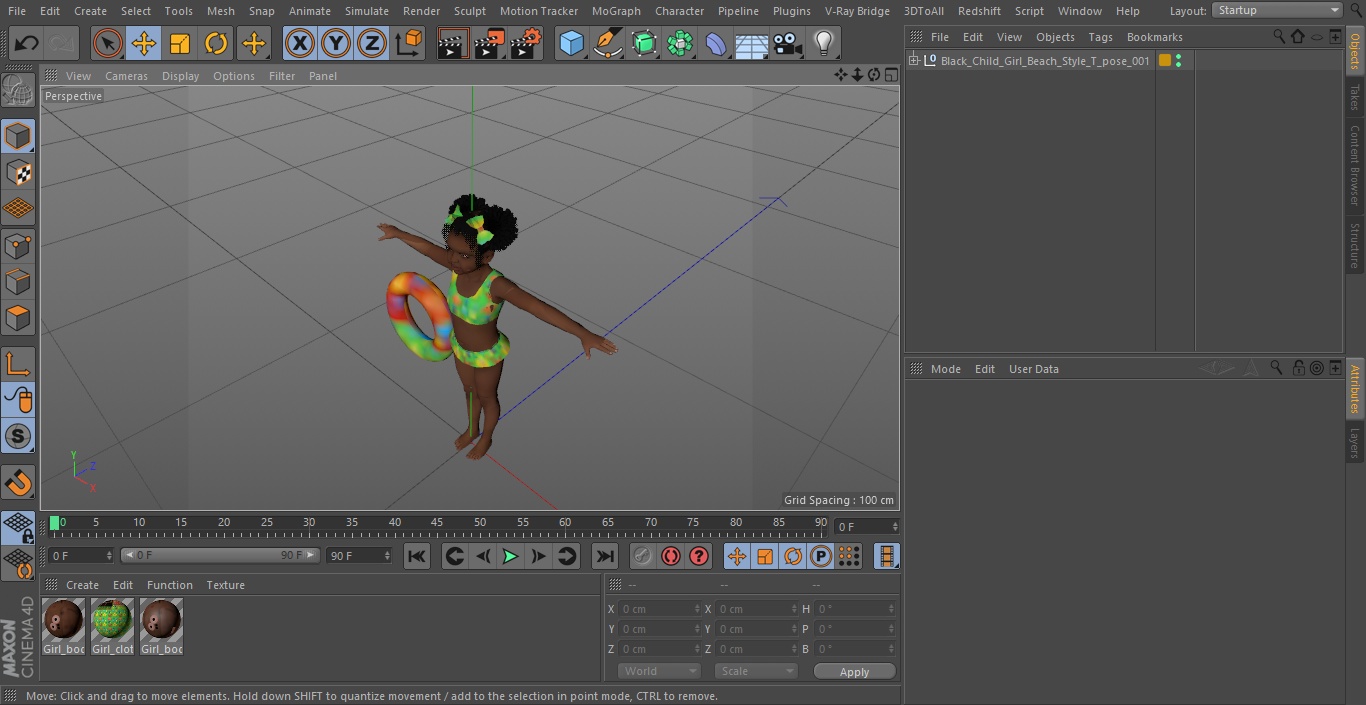Switch to Texture mode

point(18,172)
